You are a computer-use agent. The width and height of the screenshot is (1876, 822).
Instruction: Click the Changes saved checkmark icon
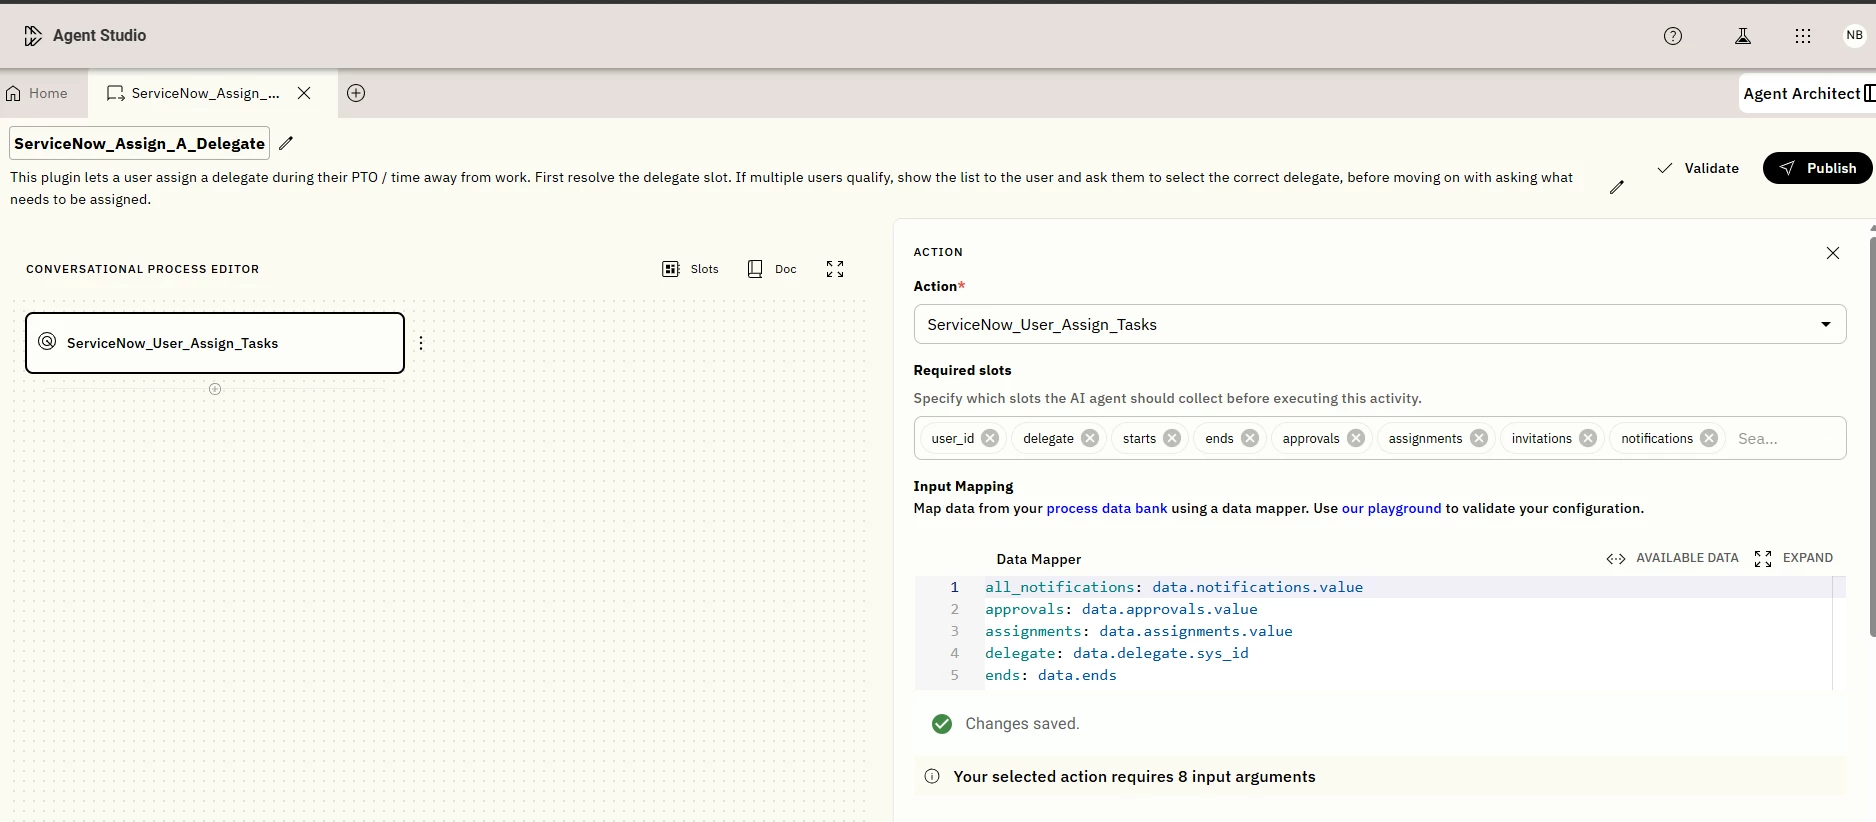click(x=942, y=724)
